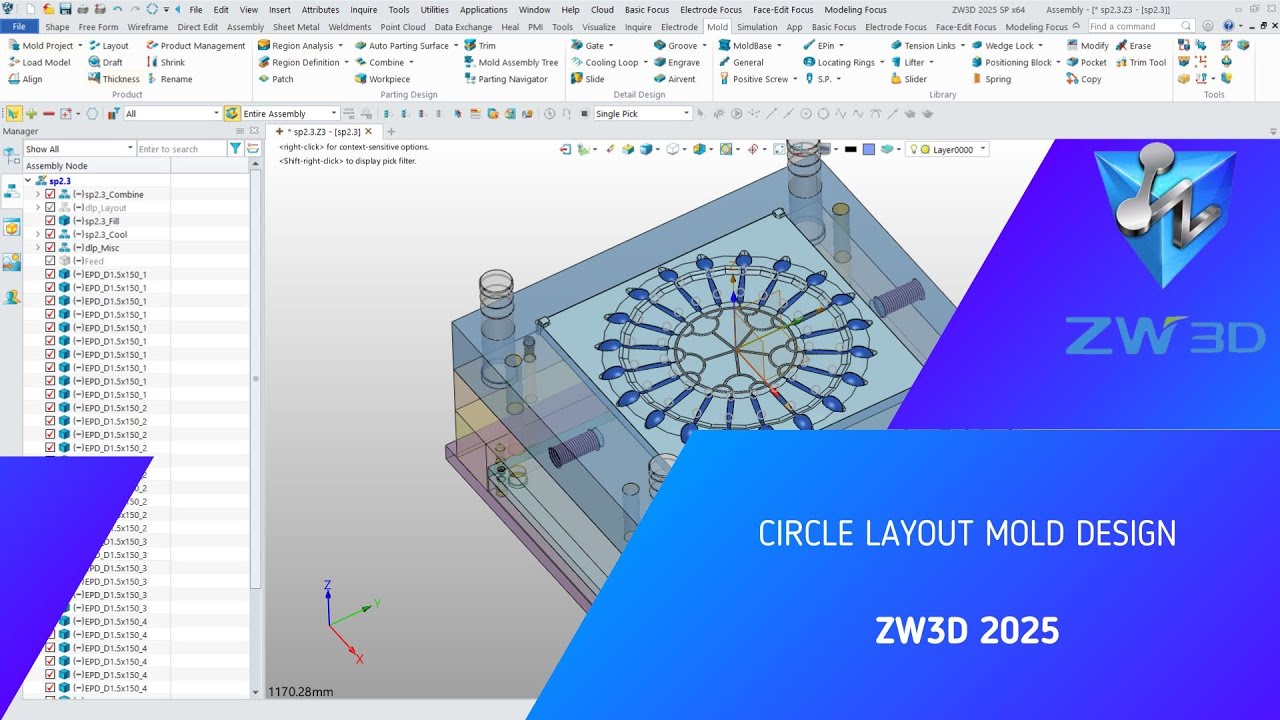The image size is (1280, 720).
Task: Select the Layout tool
Action: pyautogui.click(x=108, y=46)
